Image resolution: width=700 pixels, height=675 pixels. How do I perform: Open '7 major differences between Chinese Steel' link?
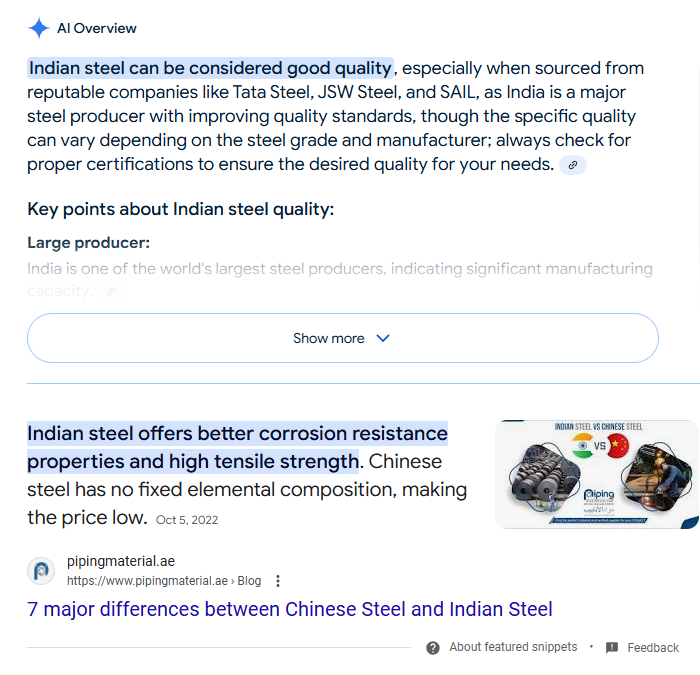tap(290, 609)
